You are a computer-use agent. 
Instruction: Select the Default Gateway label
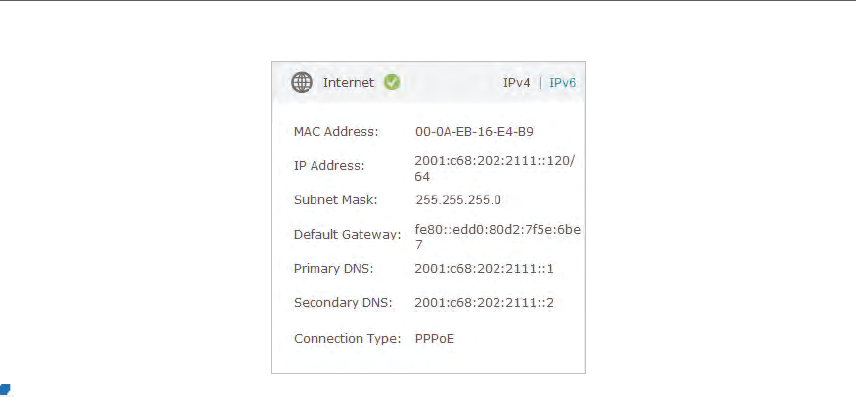pyautogui.click(x=347, y=235)
